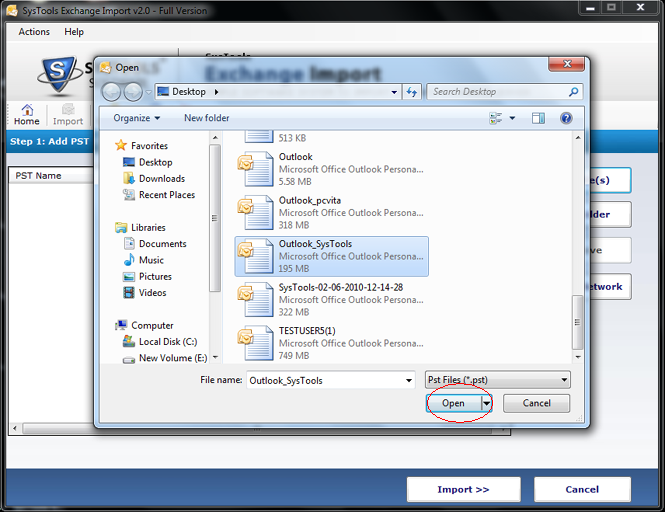Viewport: 665px width, 512px height.
Task: Click the Back navigation arrow in Open dialog
Action: (111, 92)
